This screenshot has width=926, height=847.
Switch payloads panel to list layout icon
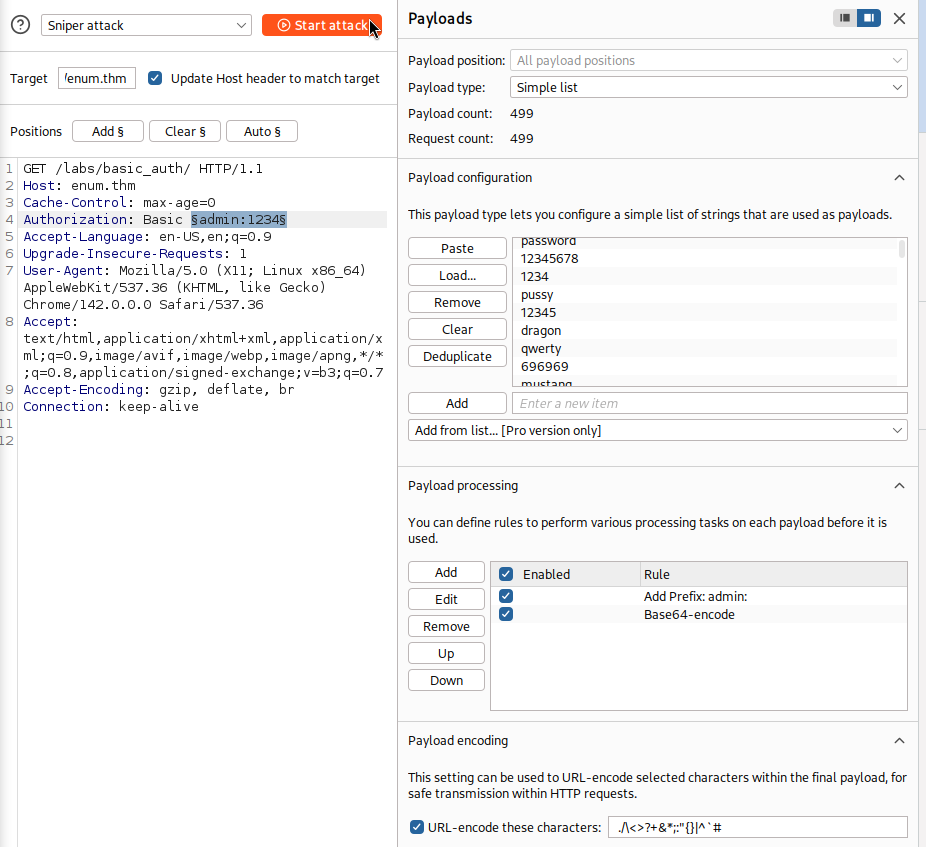click(x=845, y=18)
